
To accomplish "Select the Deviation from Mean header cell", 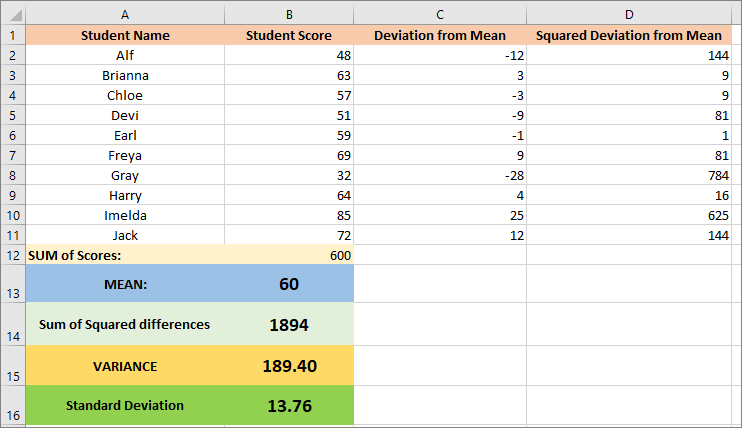I will pyautogui.click(x=440, y=35).
